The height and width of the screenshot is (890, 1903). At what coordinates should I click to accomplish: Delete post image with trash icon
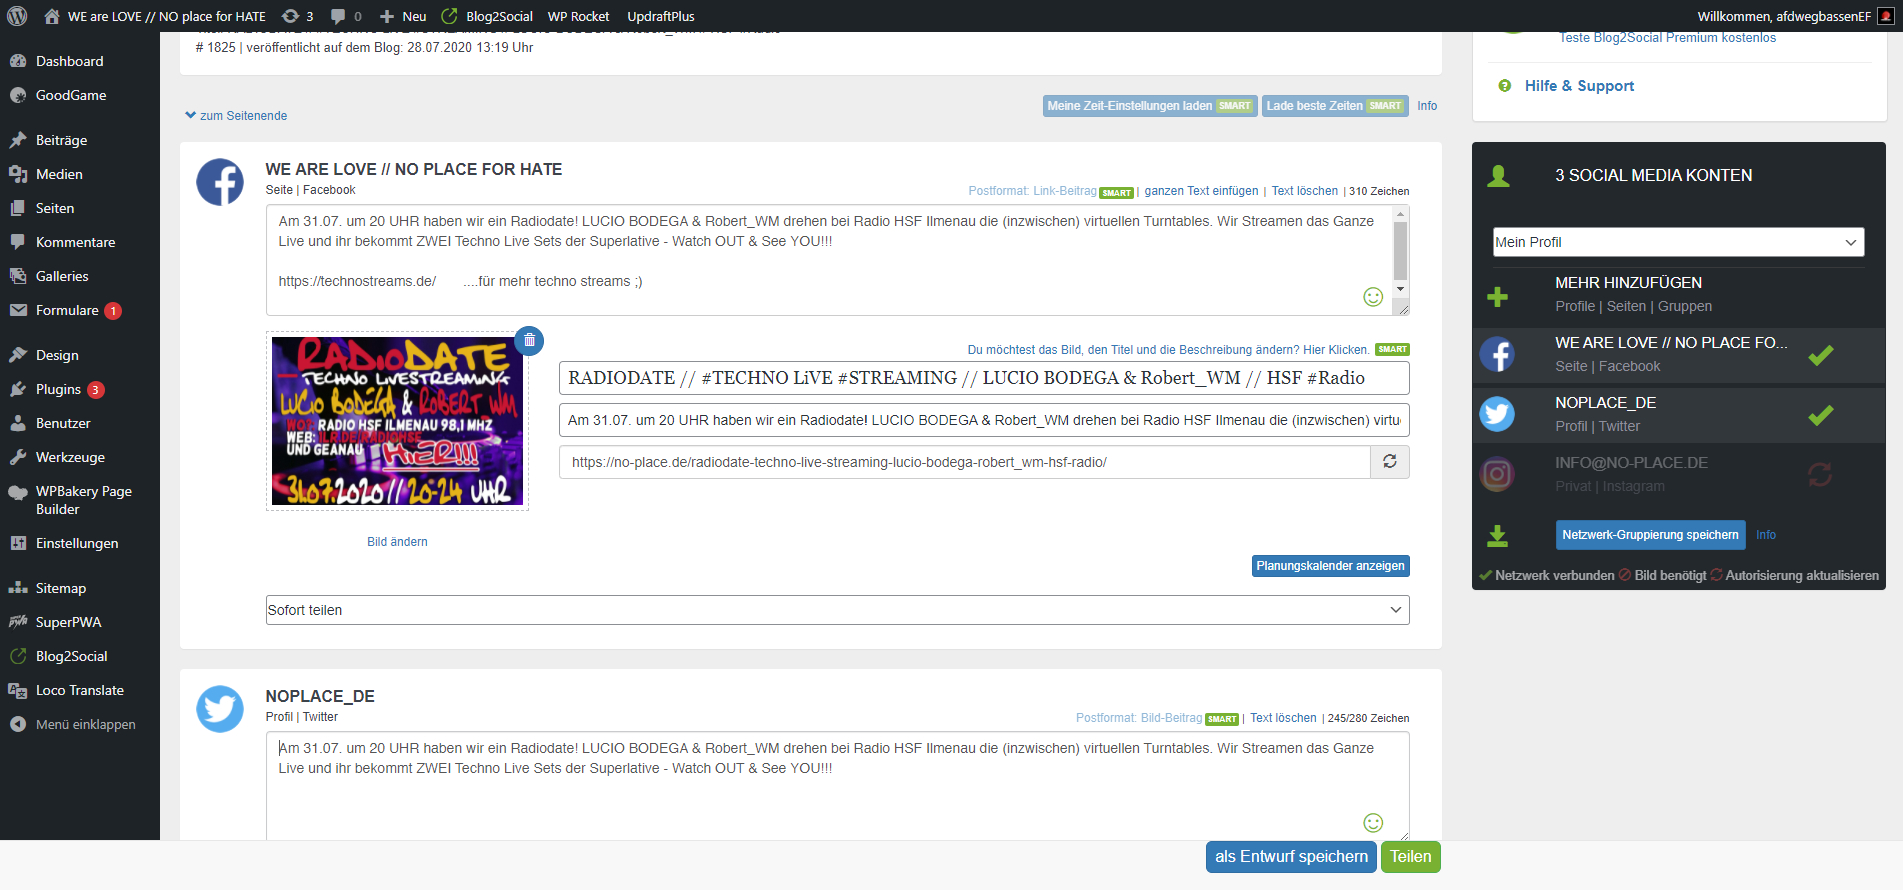(x=529, y=340)
